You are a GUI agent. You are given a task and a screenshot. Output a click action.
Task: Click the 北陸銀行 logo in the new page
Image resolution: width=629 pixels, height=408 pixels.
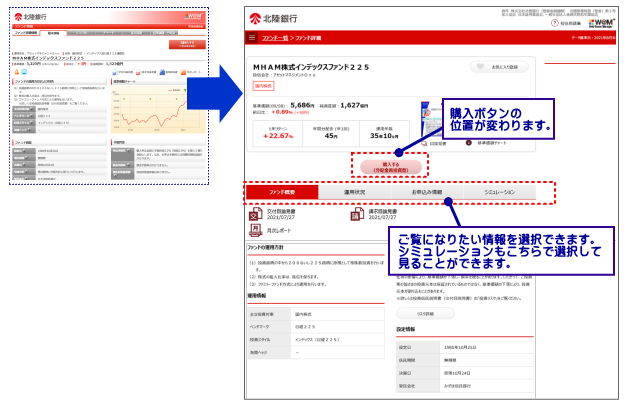coord(273,18)
